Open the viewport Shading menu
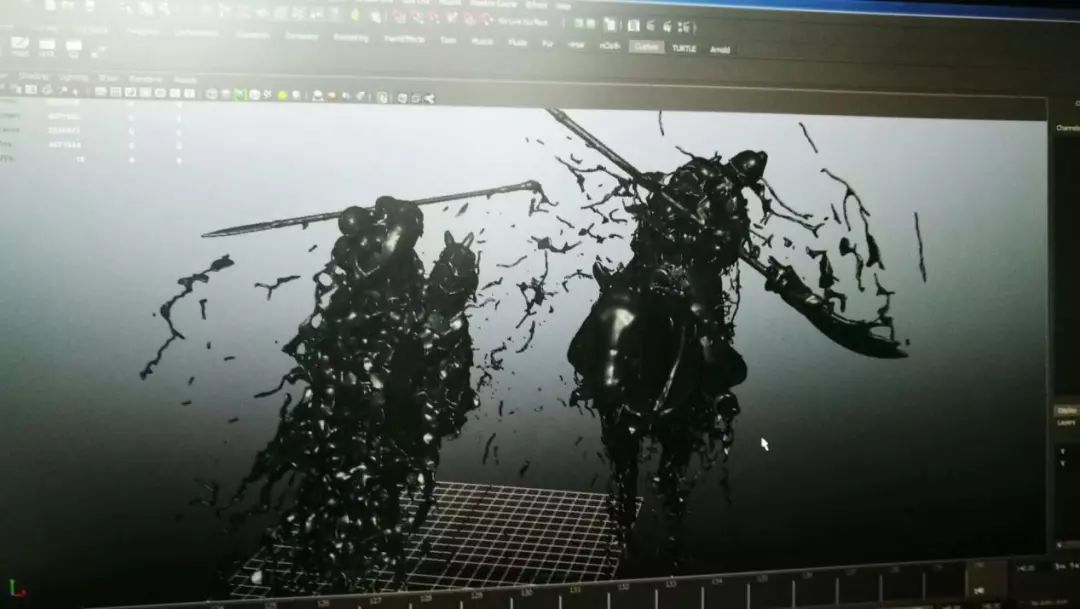Viewport: 1080px width, 609px height. point(33,76)
